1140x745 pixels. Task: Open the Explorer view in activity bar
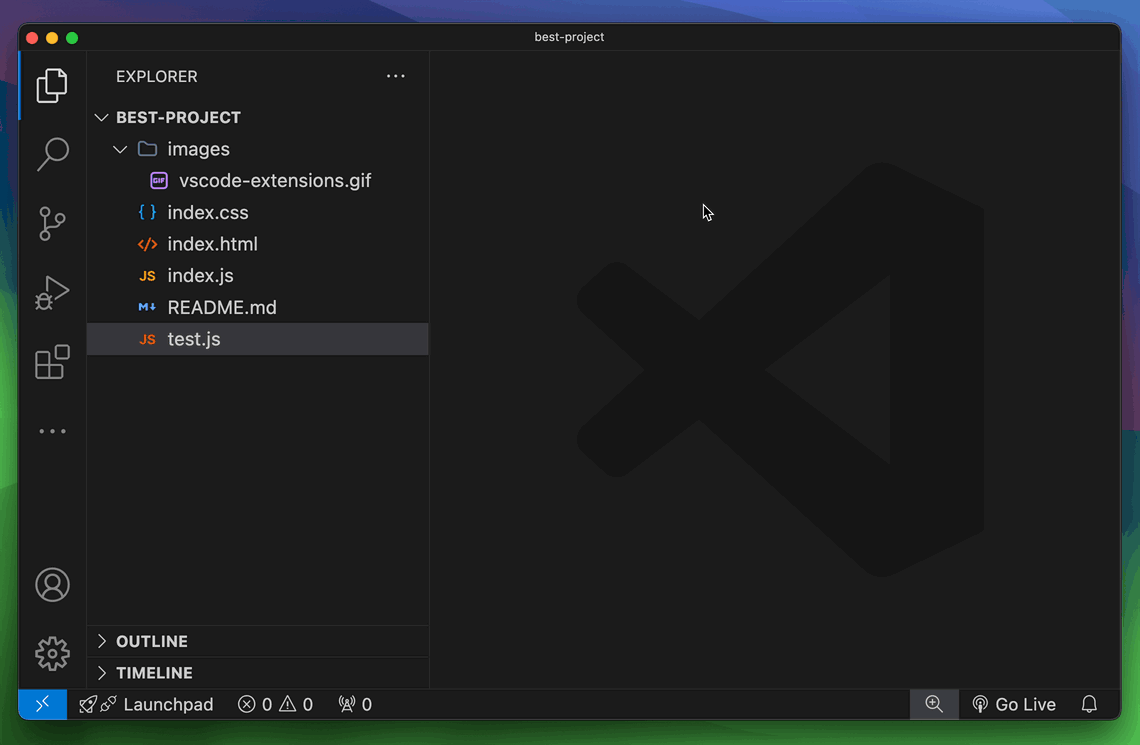click(52, 86)
